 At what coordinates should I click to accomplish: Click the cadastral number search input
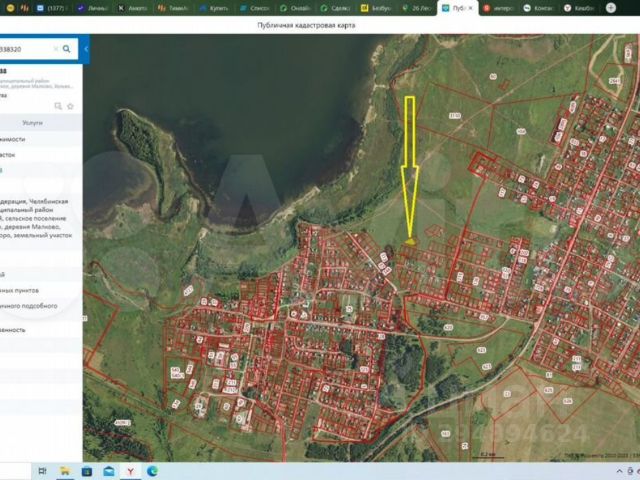coord(25,48)
